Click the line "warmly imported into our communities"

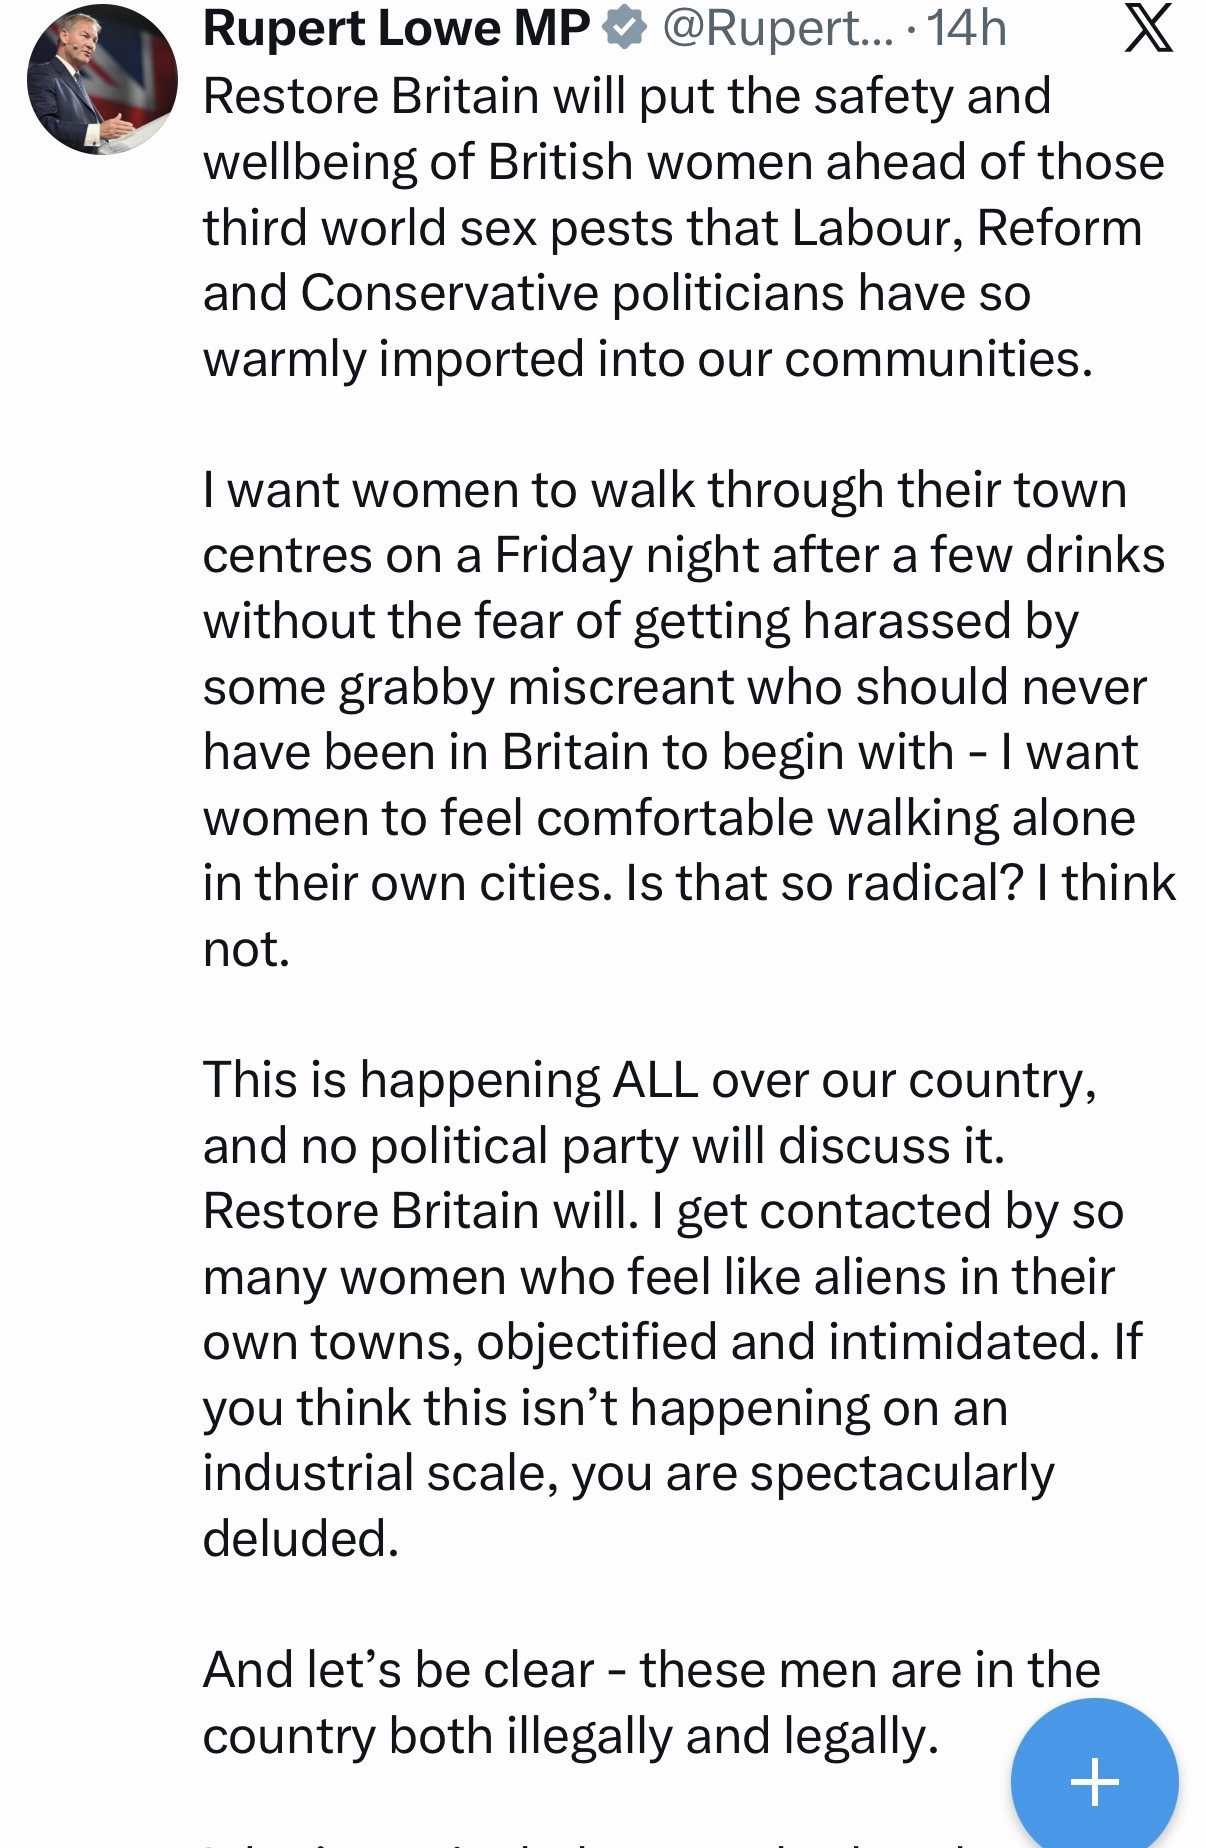(x=648, y=359)
